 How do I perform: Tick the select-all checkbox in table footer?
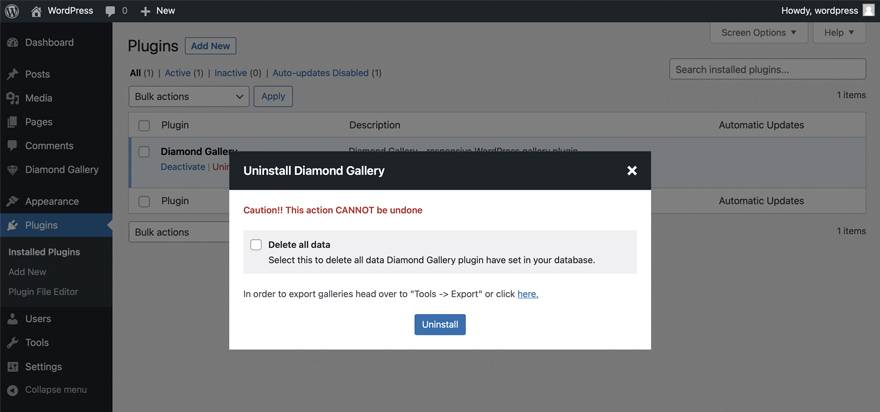point(144,201)
